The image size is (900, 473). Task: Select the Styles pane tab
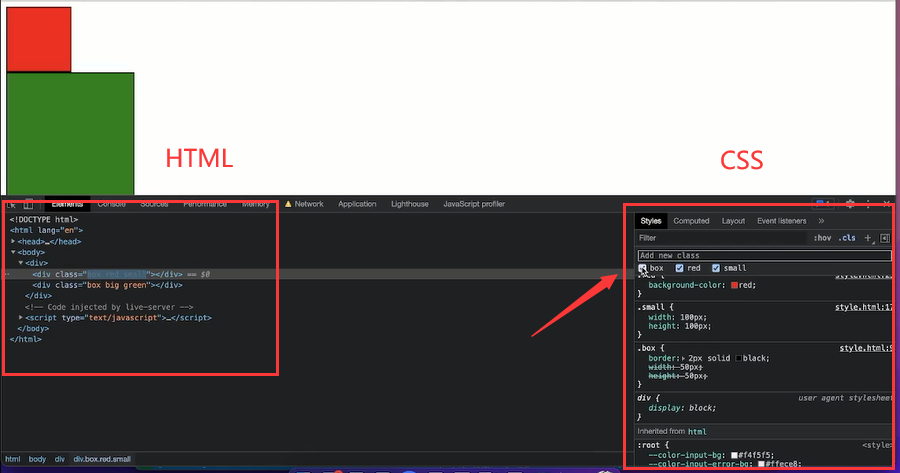(x=651, y=221)
